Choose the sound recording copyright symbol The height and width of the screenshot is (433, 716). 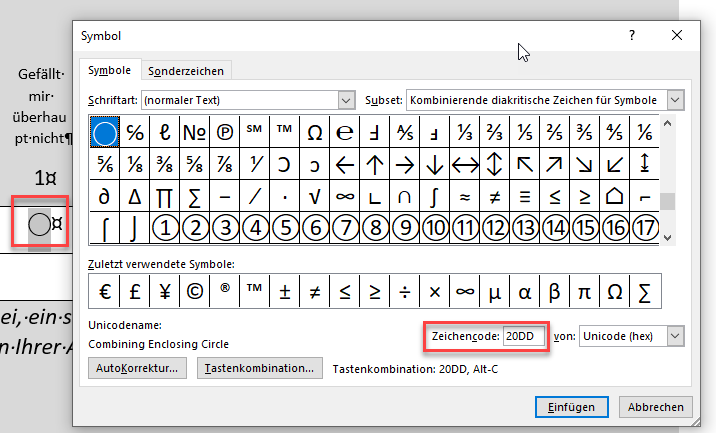225,132
